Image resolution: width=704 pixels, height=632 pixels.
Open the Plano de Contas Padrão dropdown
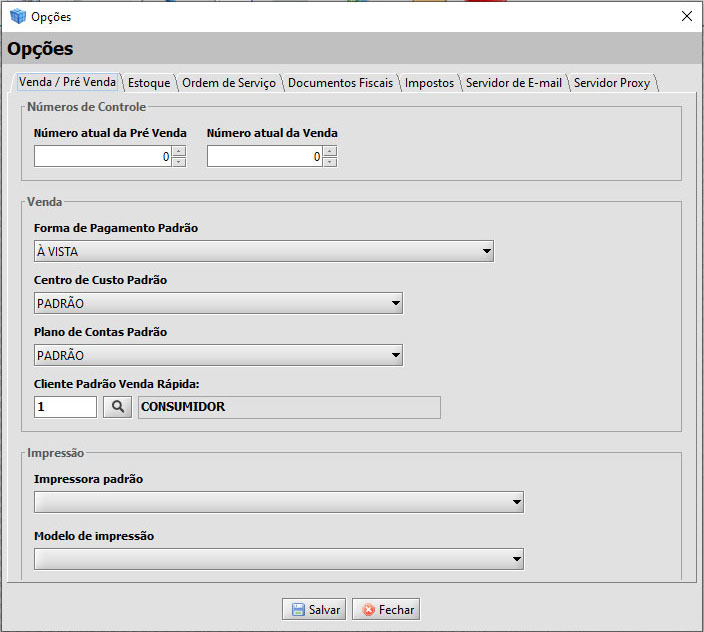pos(395,355)
